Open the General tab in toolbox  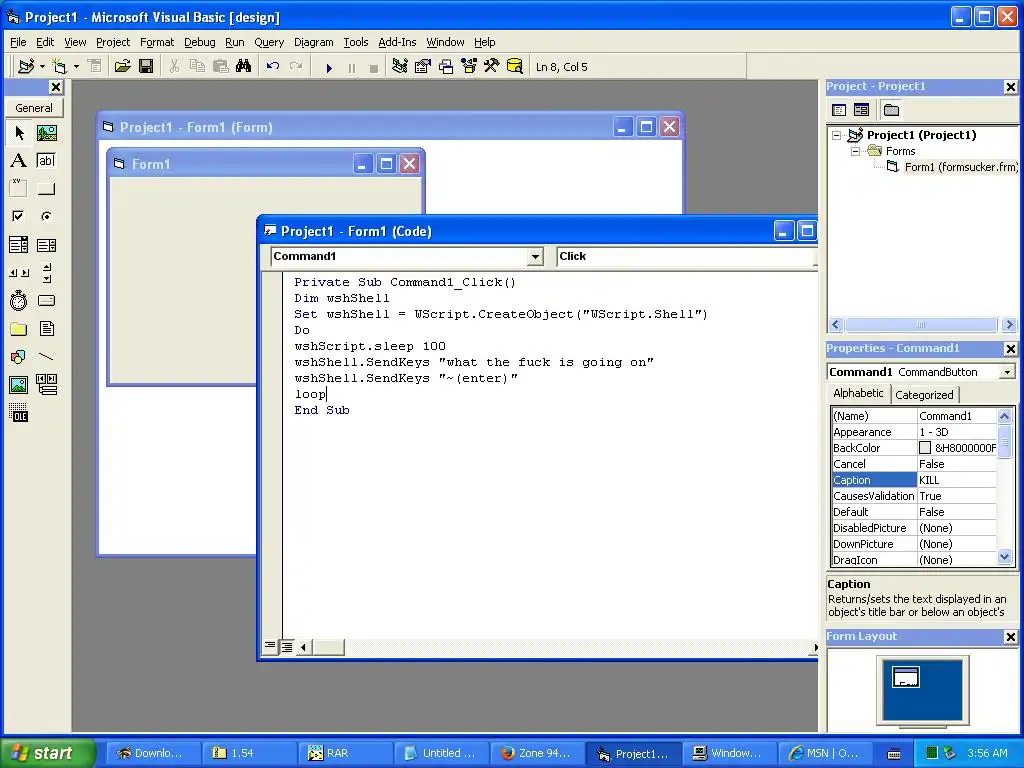34,108
